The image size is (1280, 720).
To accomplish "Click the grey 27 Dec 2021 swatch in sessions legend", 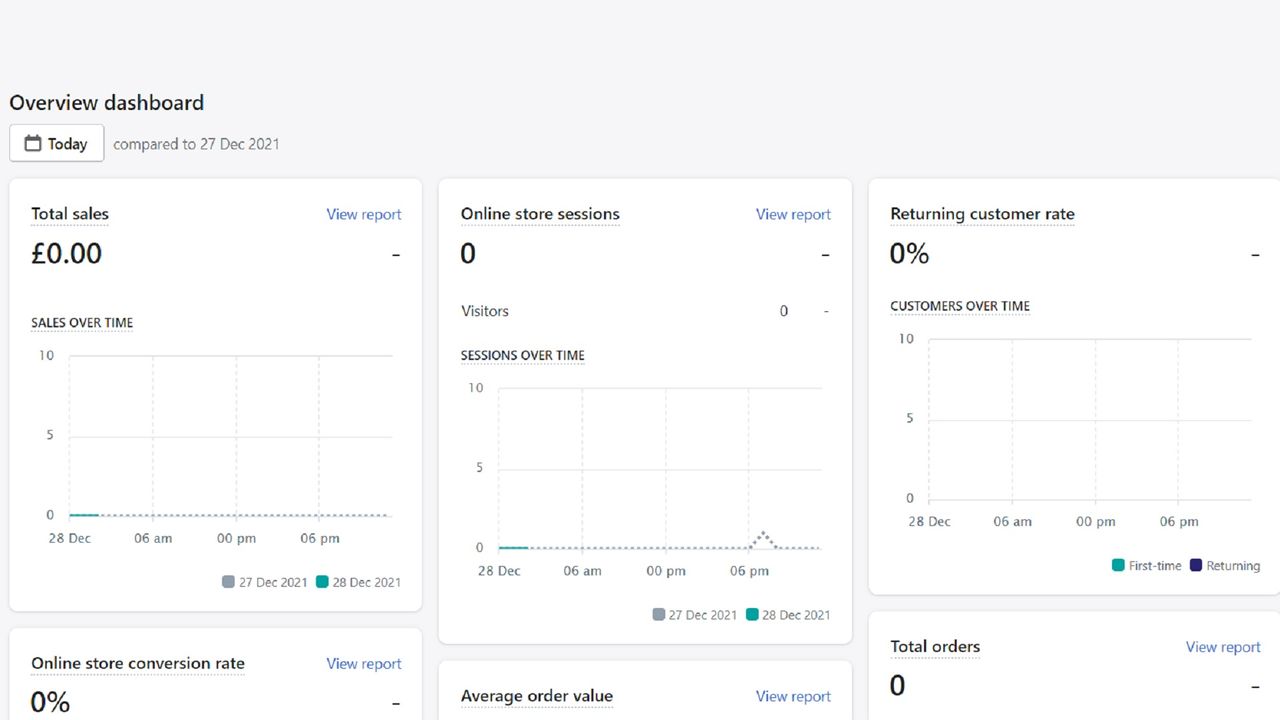I will coord(658,615).
